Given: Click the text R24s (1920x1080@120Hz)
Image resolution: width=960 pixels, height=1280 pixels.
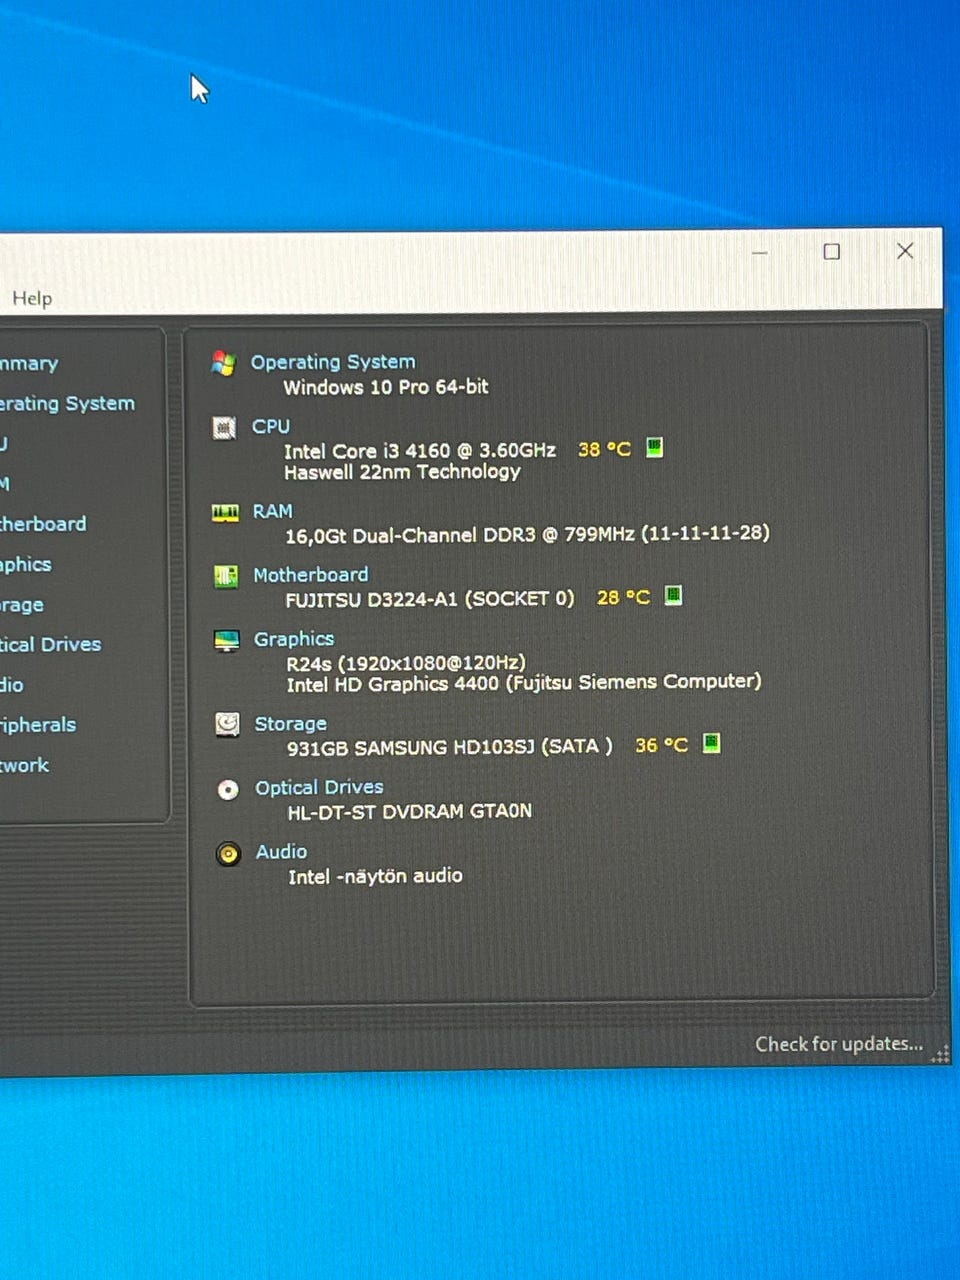Looking at the screenshot, I should pyautogui.click(x=406, y=663).
